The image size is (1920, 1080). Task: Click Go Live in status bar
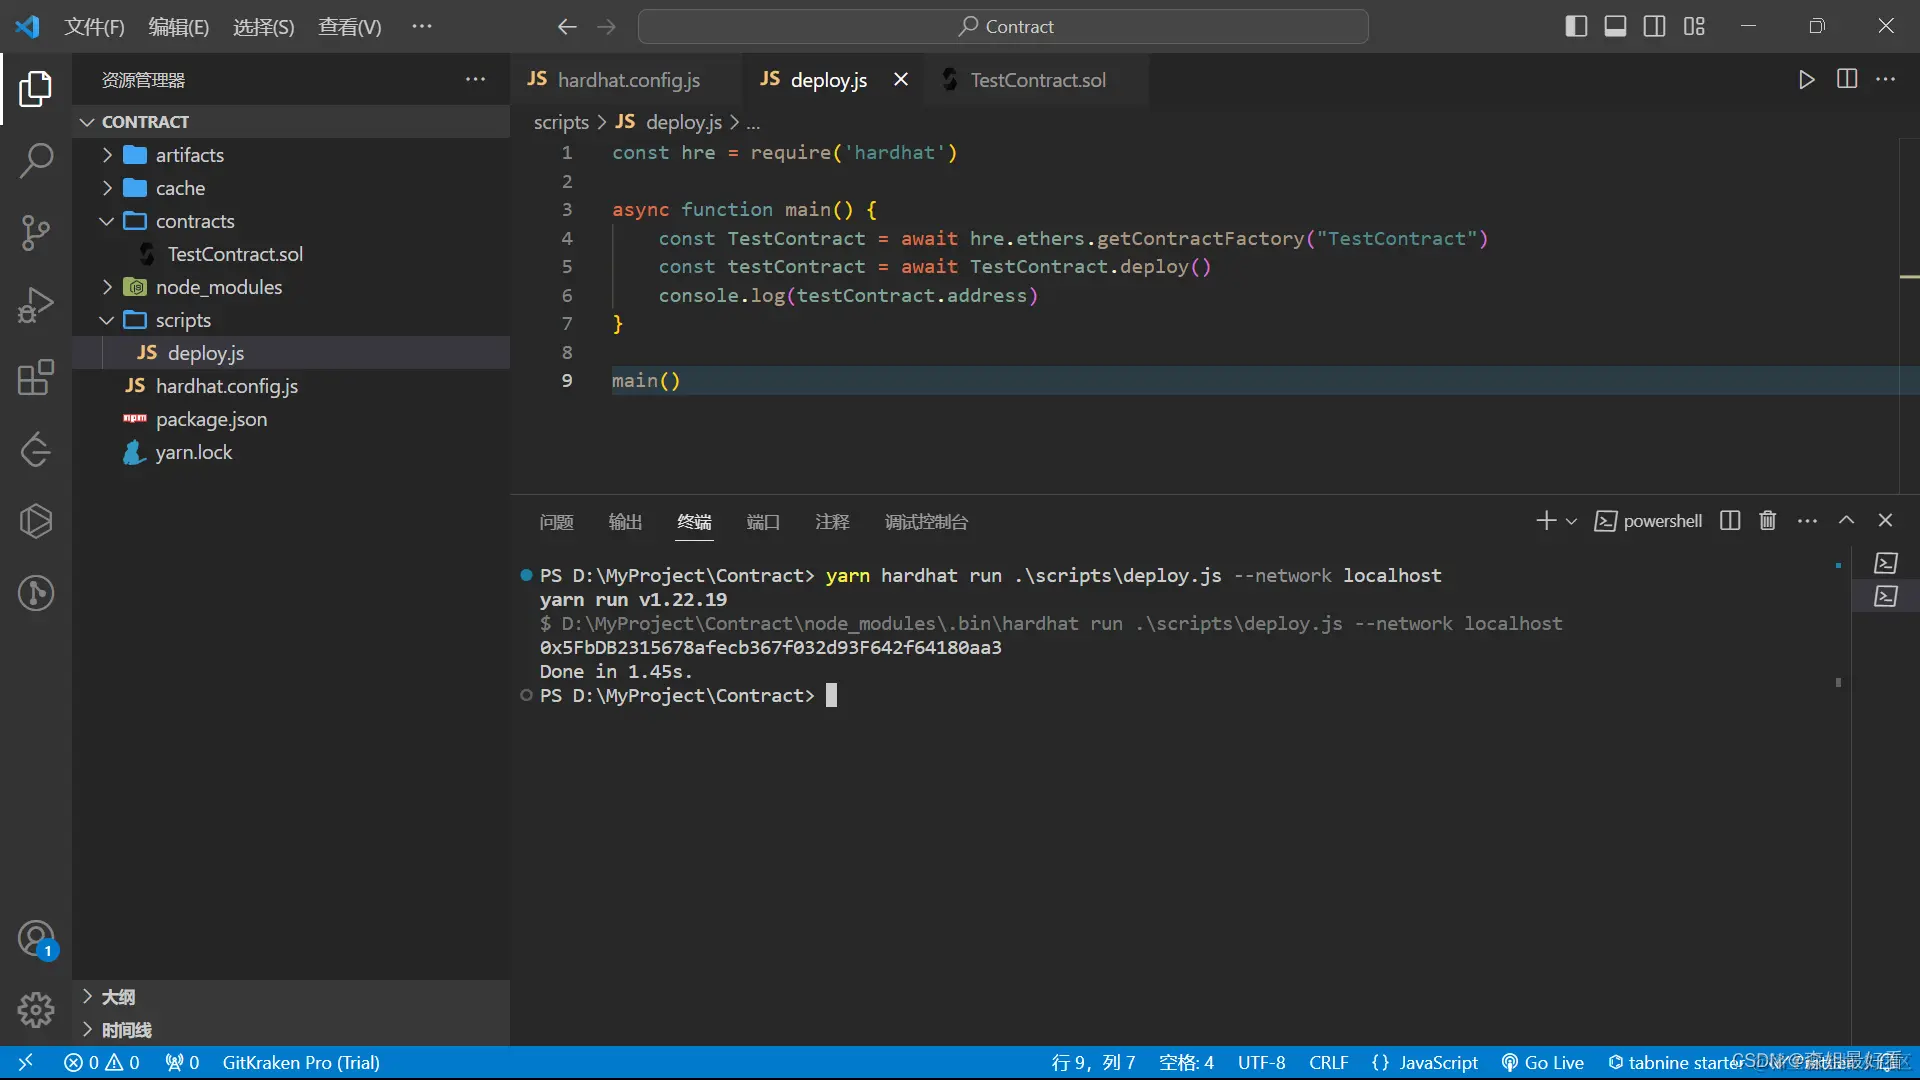click(1543, 1062)
